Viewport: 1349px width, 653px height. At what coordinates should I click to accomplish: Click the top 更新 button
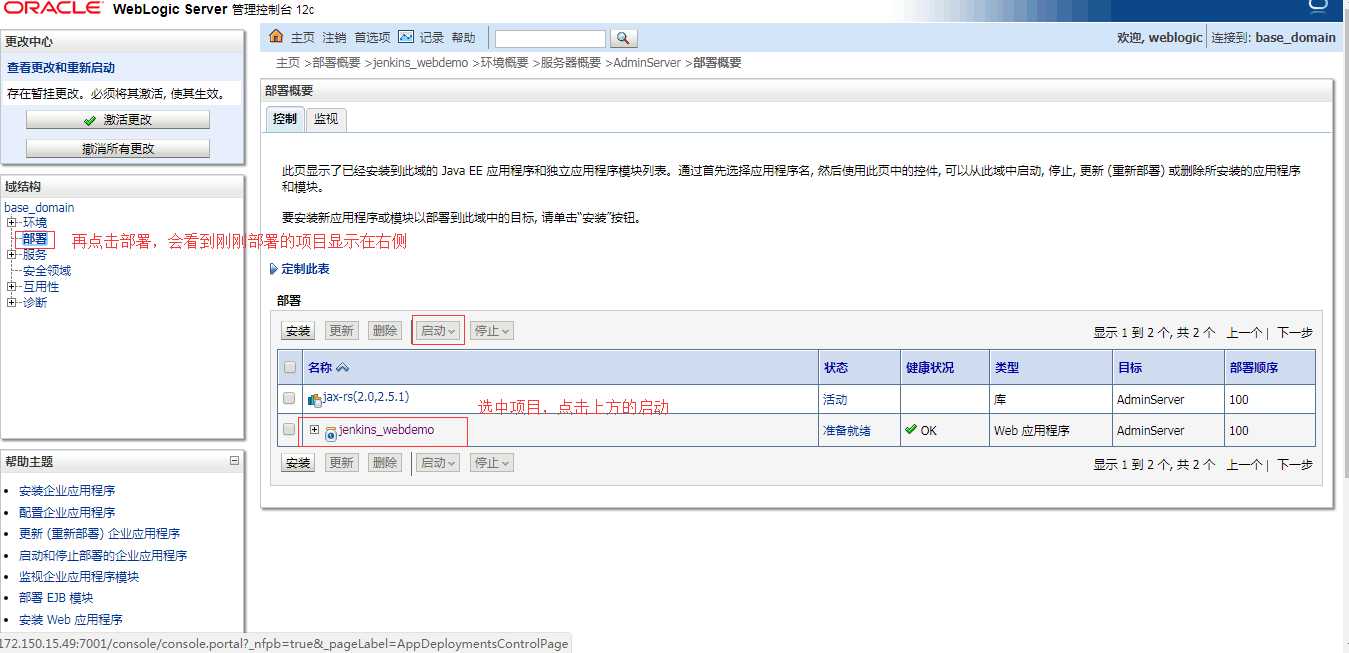pyautogui.click(x=341, y=330)
